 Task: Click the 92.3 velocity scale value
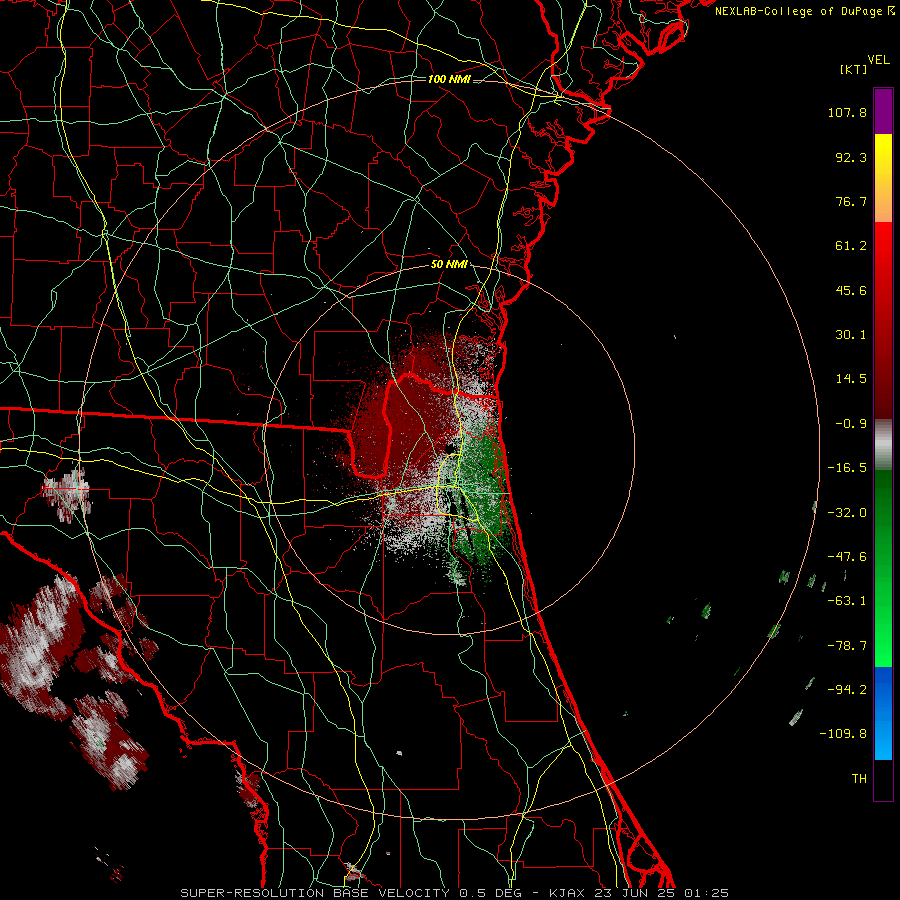coord(851,157)
